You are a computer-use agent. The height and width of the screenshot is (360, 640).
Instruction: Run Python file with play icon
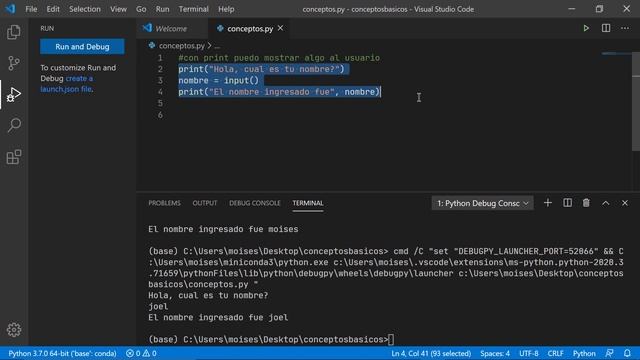pyautogui.click(x=586, y=28)
